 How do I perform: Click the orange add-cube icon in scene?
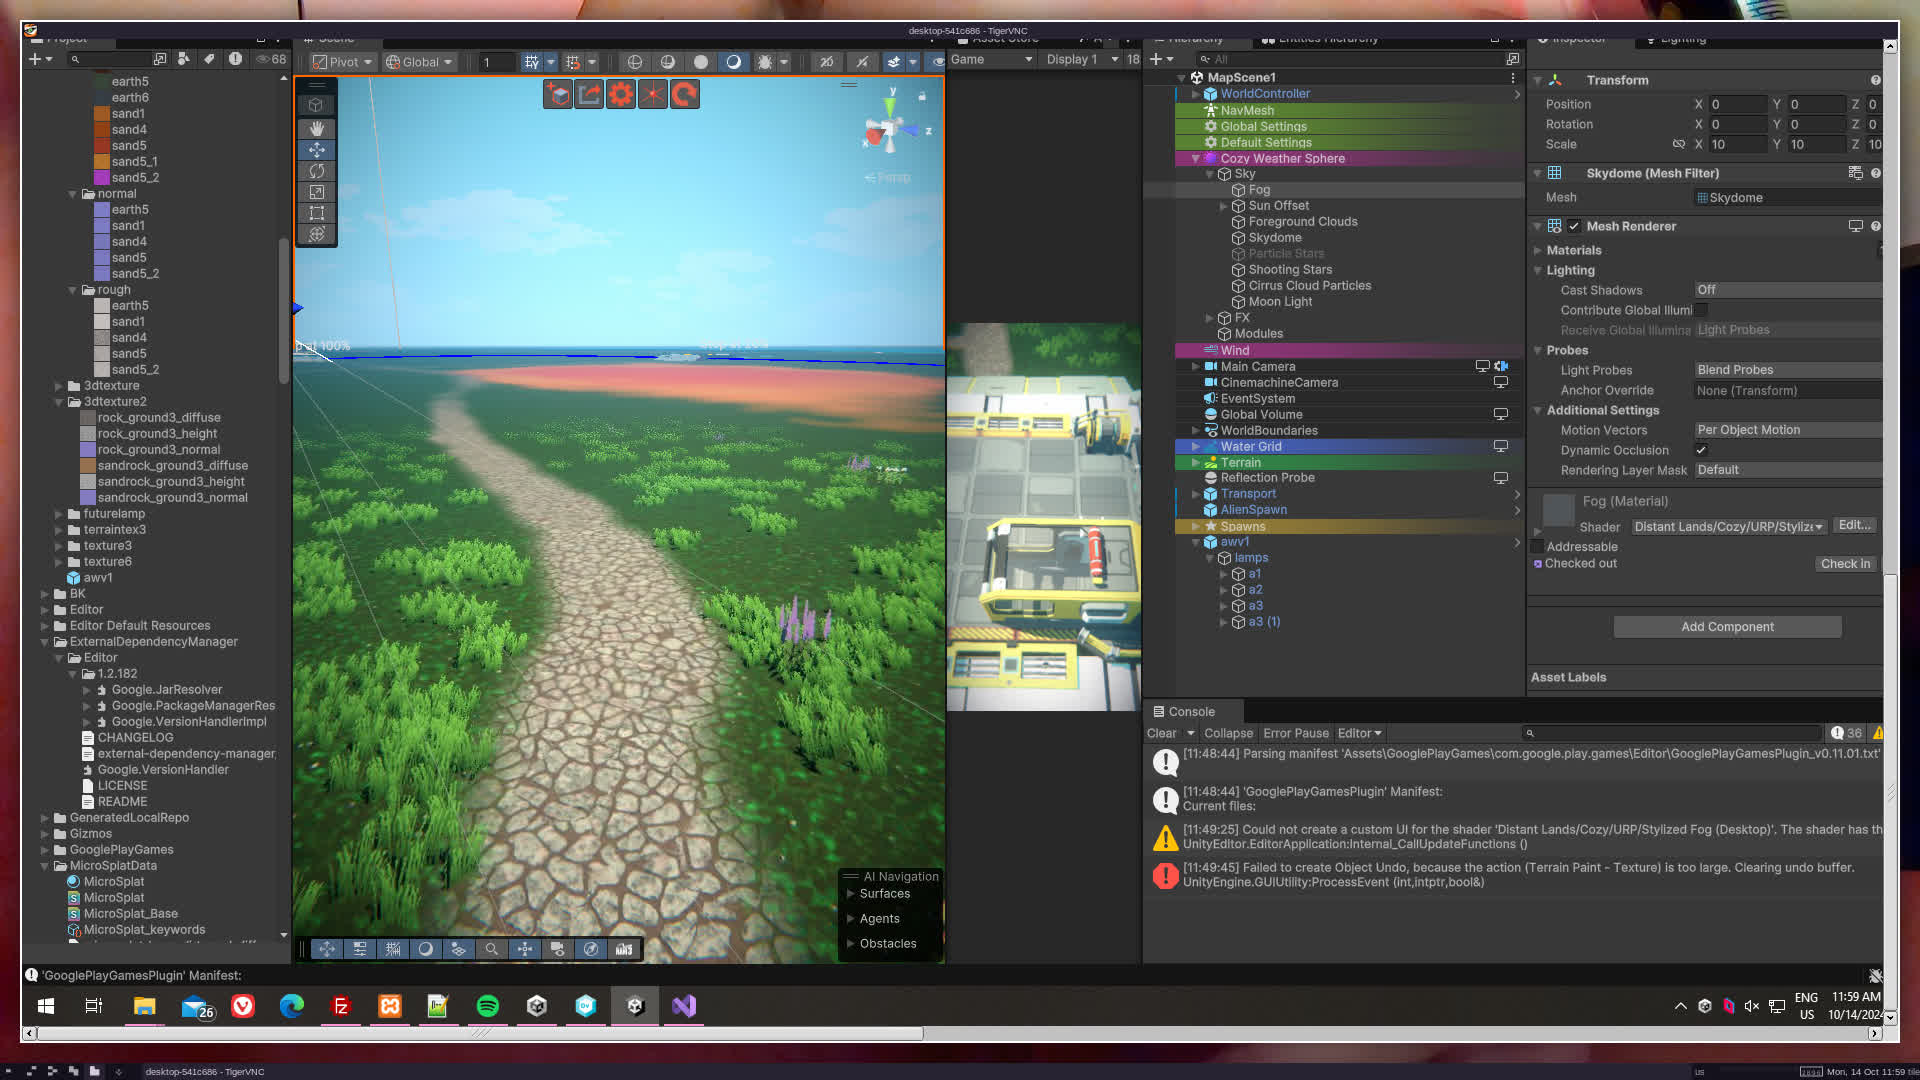558,94
